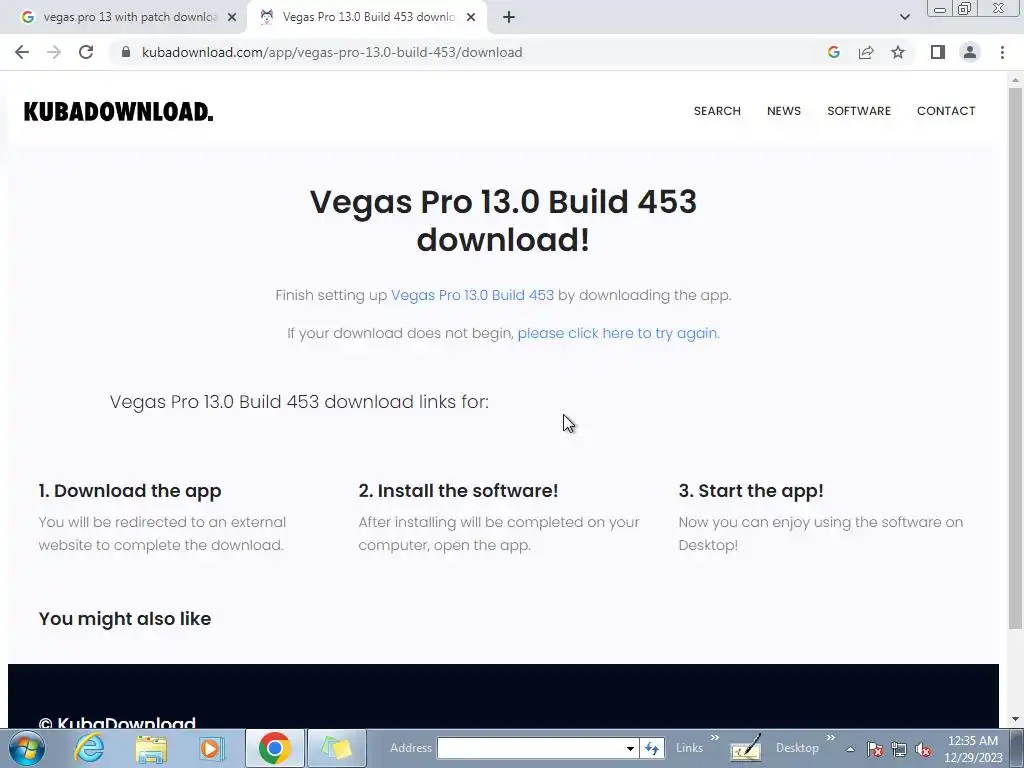
Task: Open a new browser tab
Action: click(509, 17)
